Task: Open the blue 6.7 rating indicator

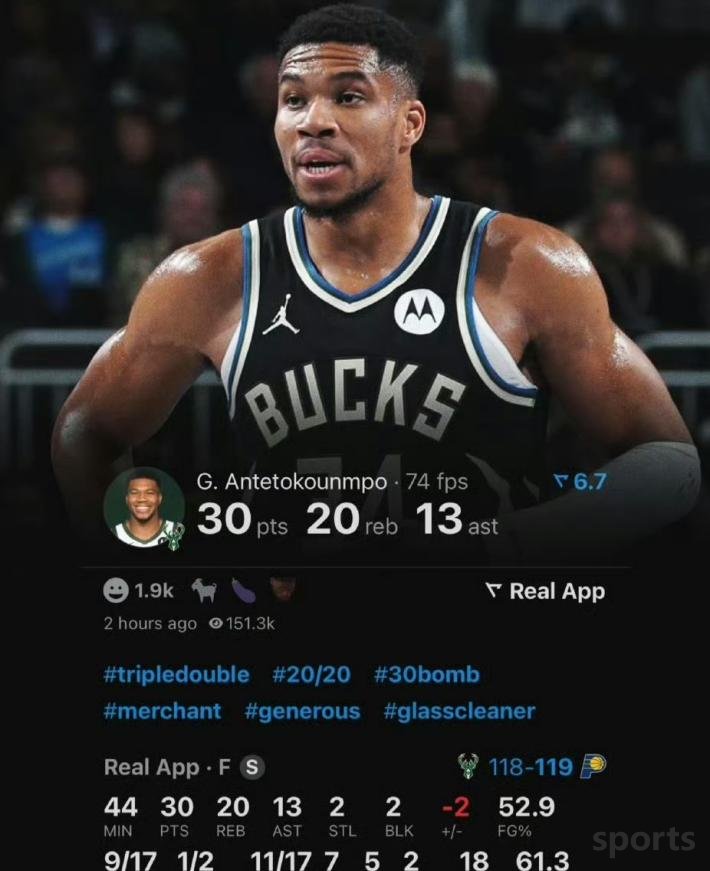Action: click(580, 481)
